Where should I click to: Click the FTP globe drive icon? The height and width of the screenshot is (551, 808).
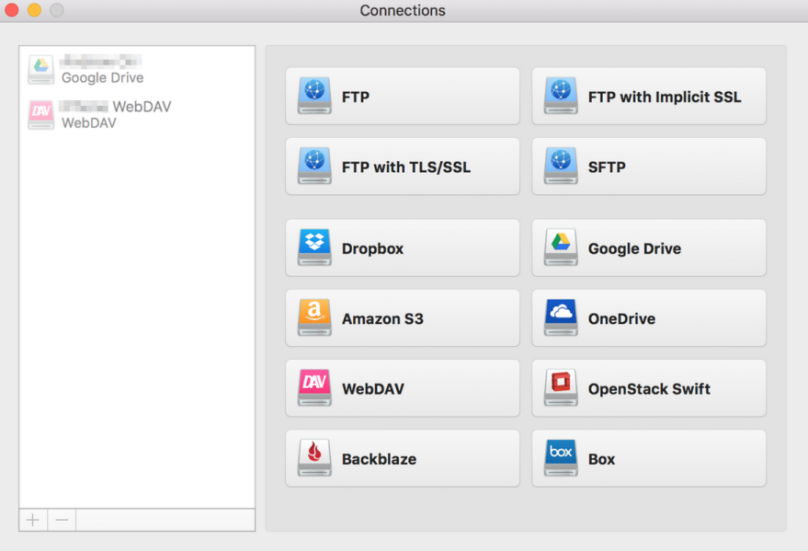[314, 96]
